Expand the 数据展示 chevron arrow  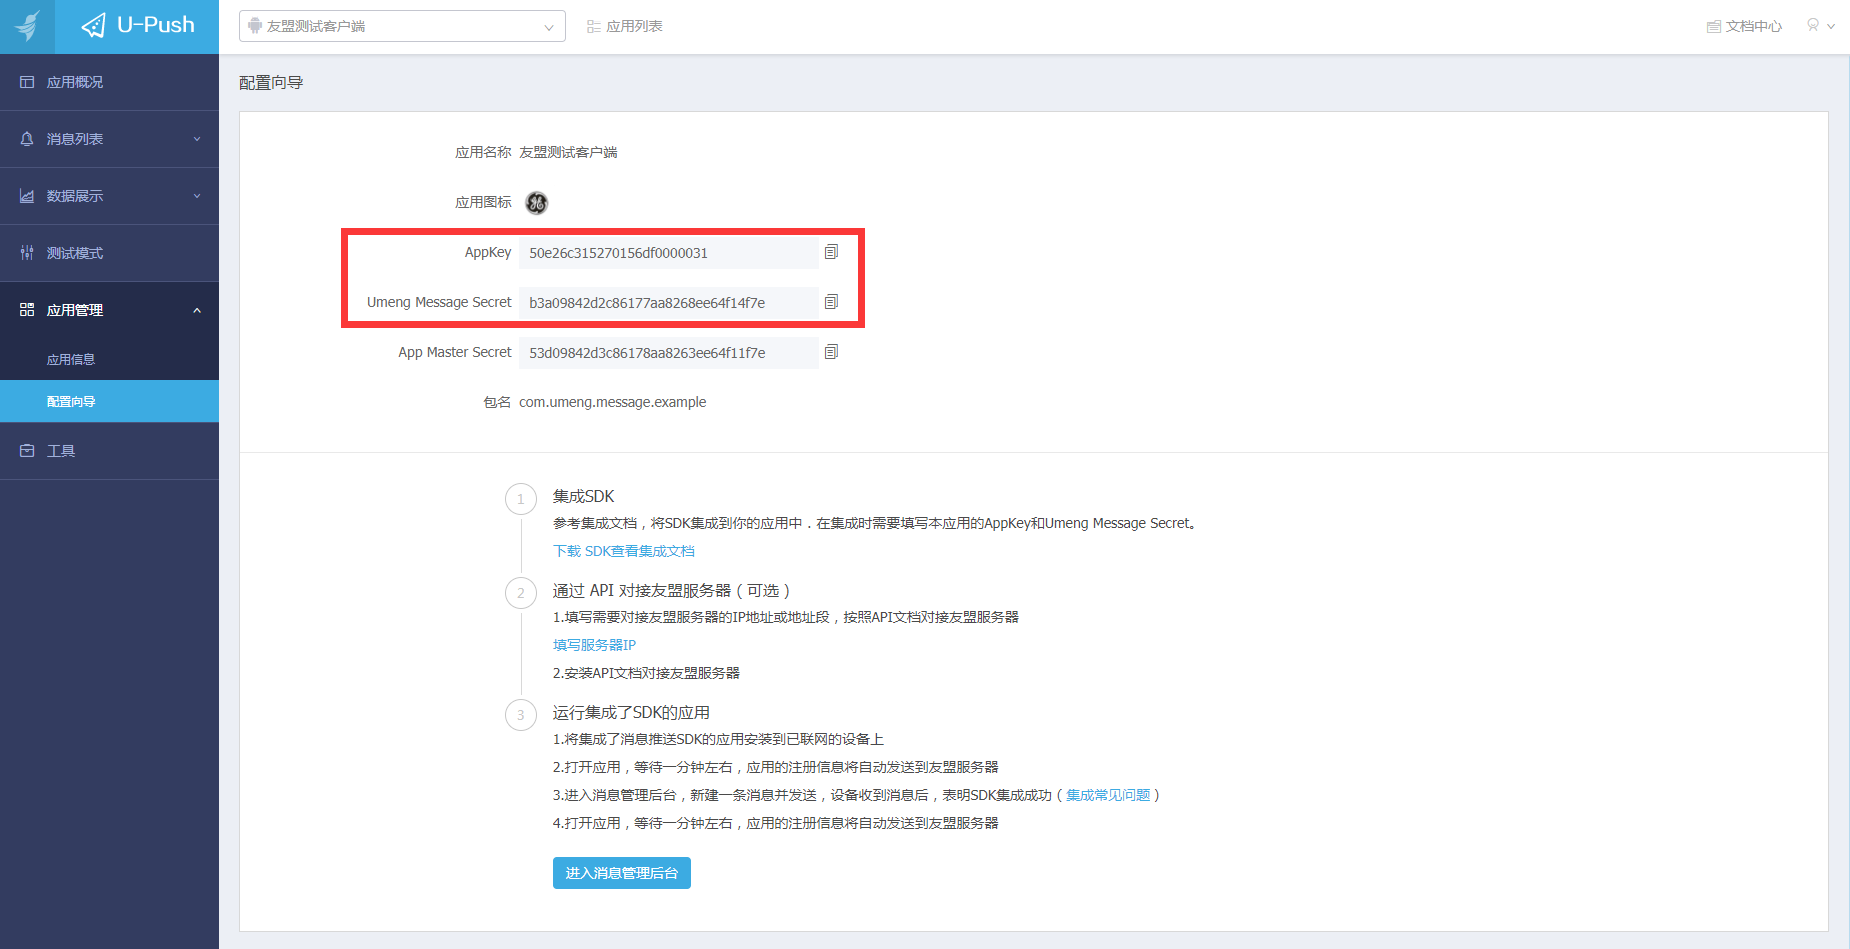tap(197, 196)
